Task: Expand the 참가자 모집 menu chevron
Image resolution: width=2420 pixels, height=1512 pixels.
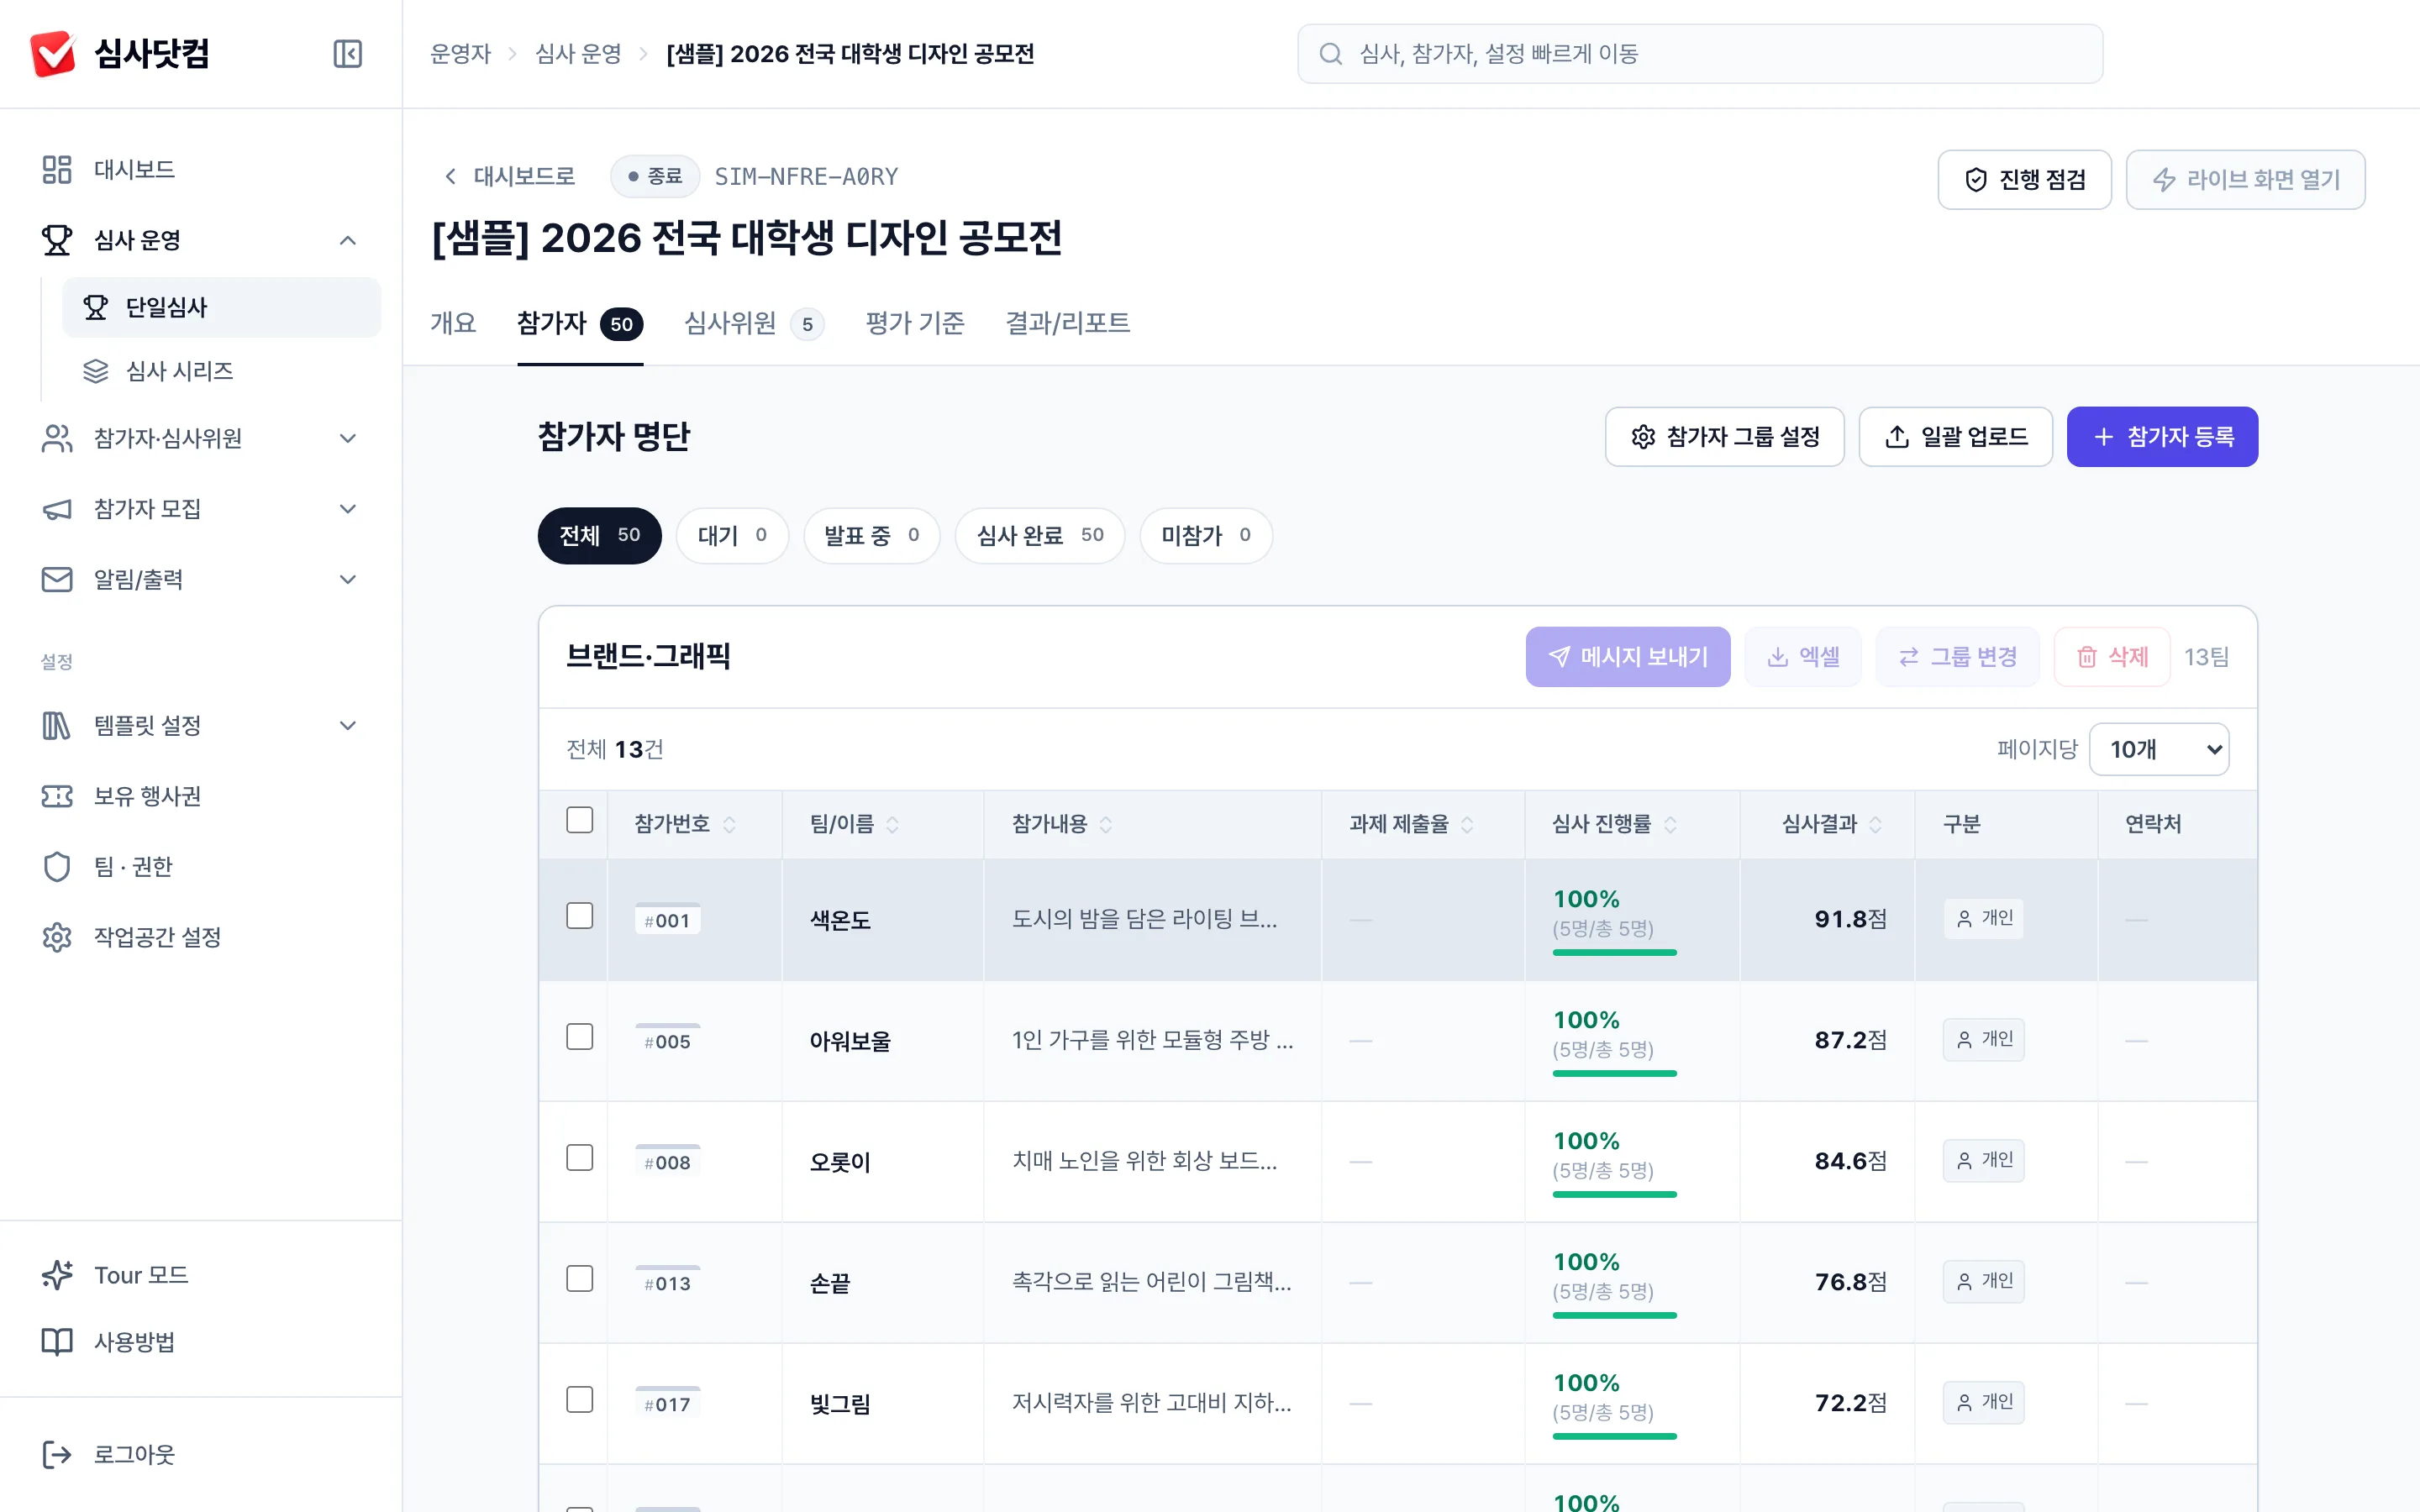Action: click(347, 509)
